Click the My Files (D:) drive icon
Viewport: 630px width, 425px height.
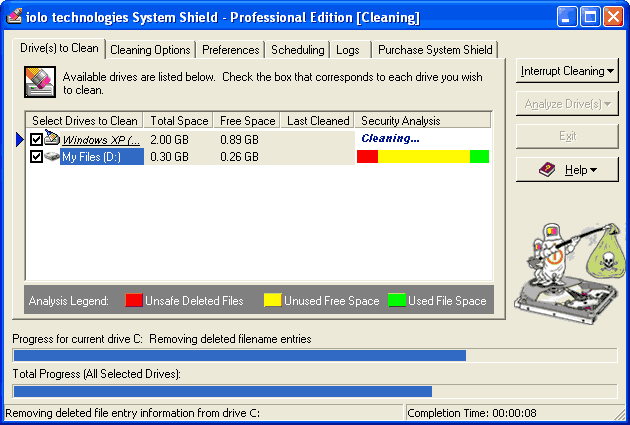[x=52, y=156]
